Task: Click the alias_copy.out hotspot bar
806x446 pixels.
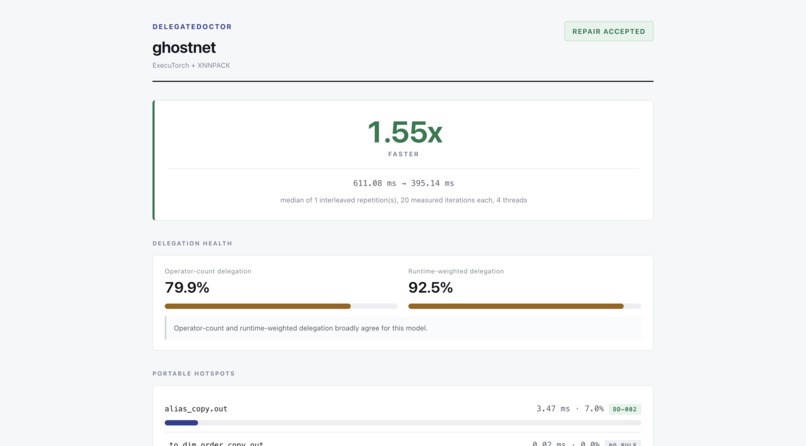Action: click(x=402, y=423)
